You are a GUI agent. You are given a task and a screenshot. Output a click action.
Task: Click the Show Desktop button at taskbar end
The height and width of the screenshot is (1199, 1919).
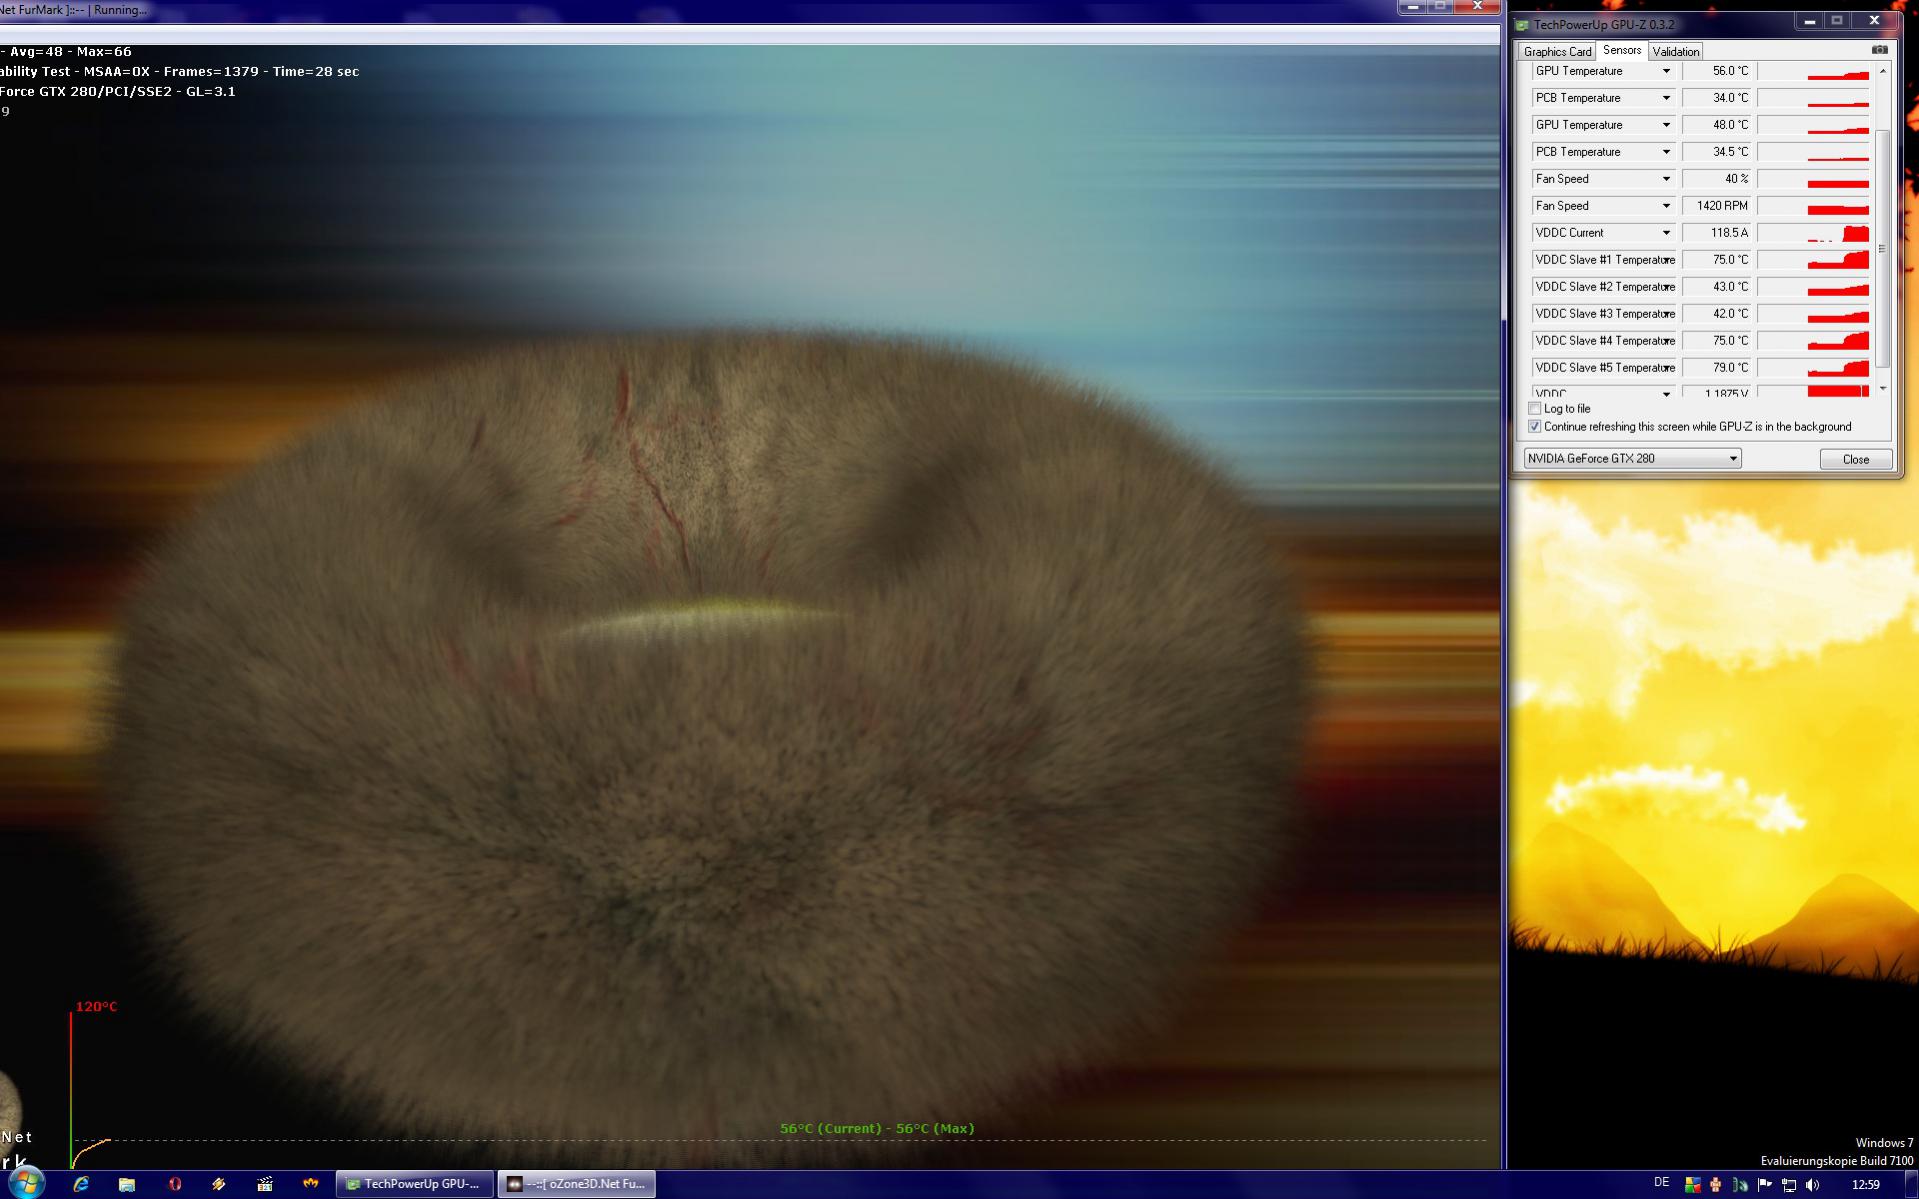[1911, 1185]
